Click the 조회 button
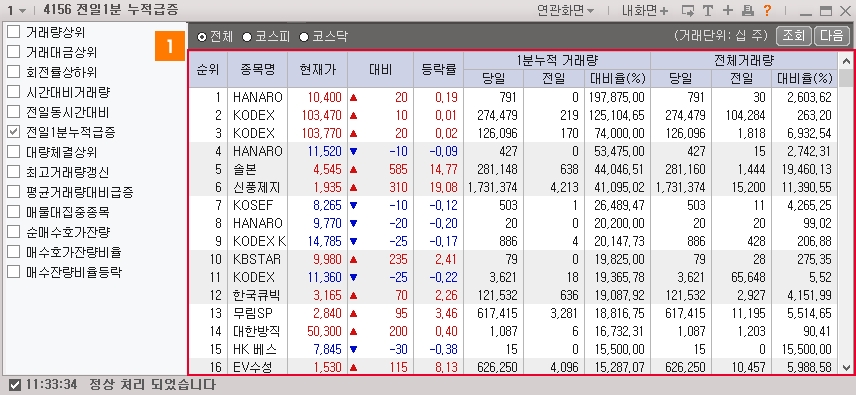The width and height of the screenshot is (856, 395). click(794, 36)
